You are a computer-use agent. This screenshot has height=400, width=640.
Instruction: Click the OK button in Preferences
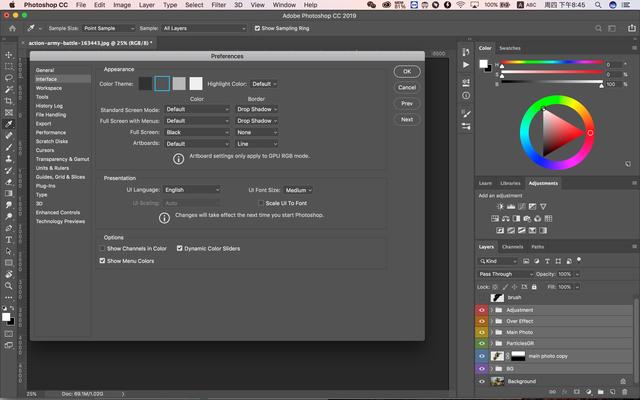coord(407,71)
